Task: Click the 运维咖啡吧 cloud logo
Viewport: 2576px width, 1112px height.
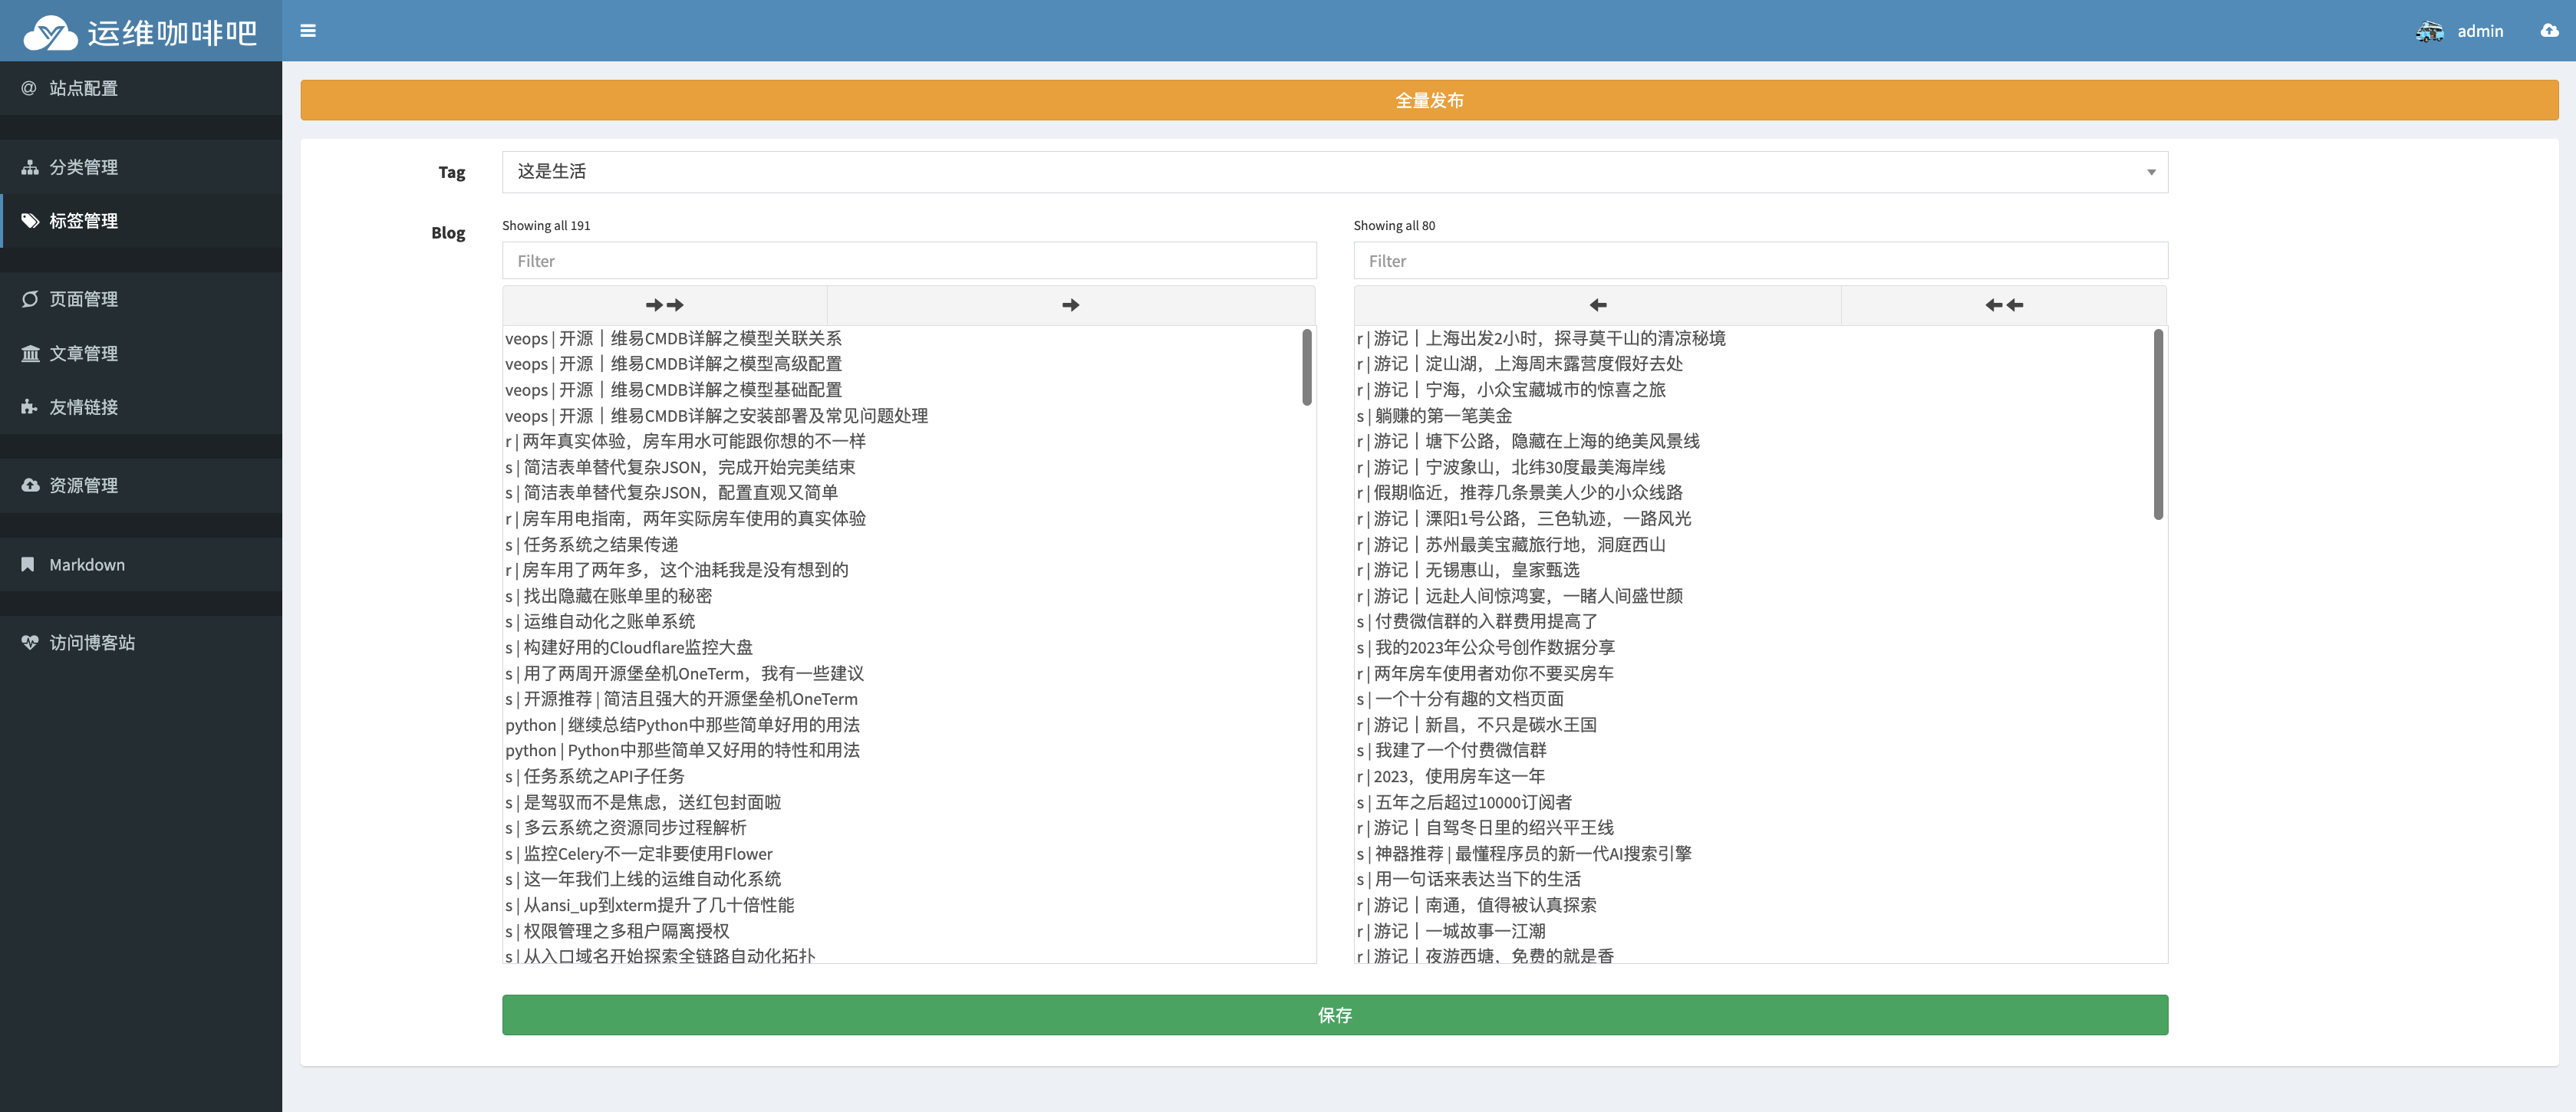Action: (50, 33)
